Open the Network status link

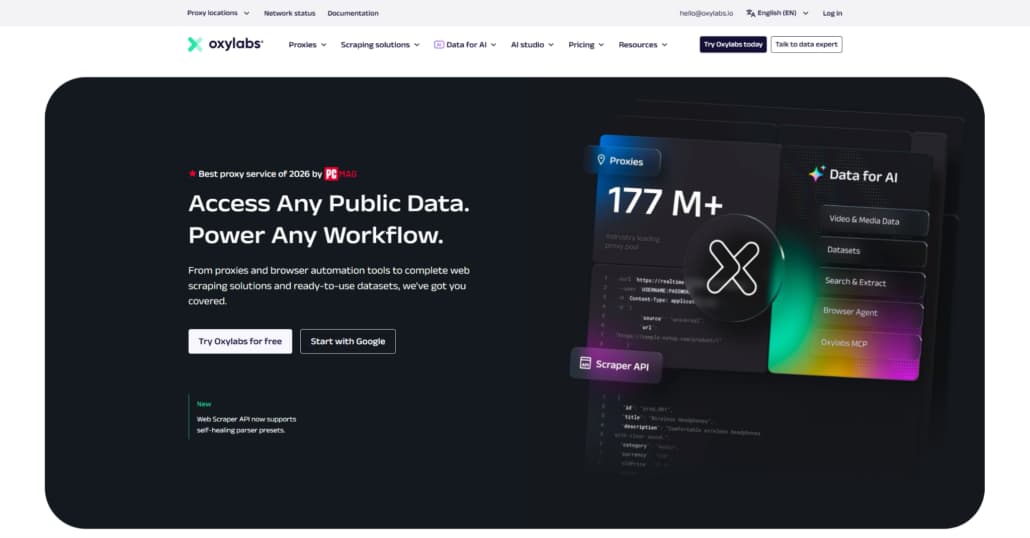point(290,13)
